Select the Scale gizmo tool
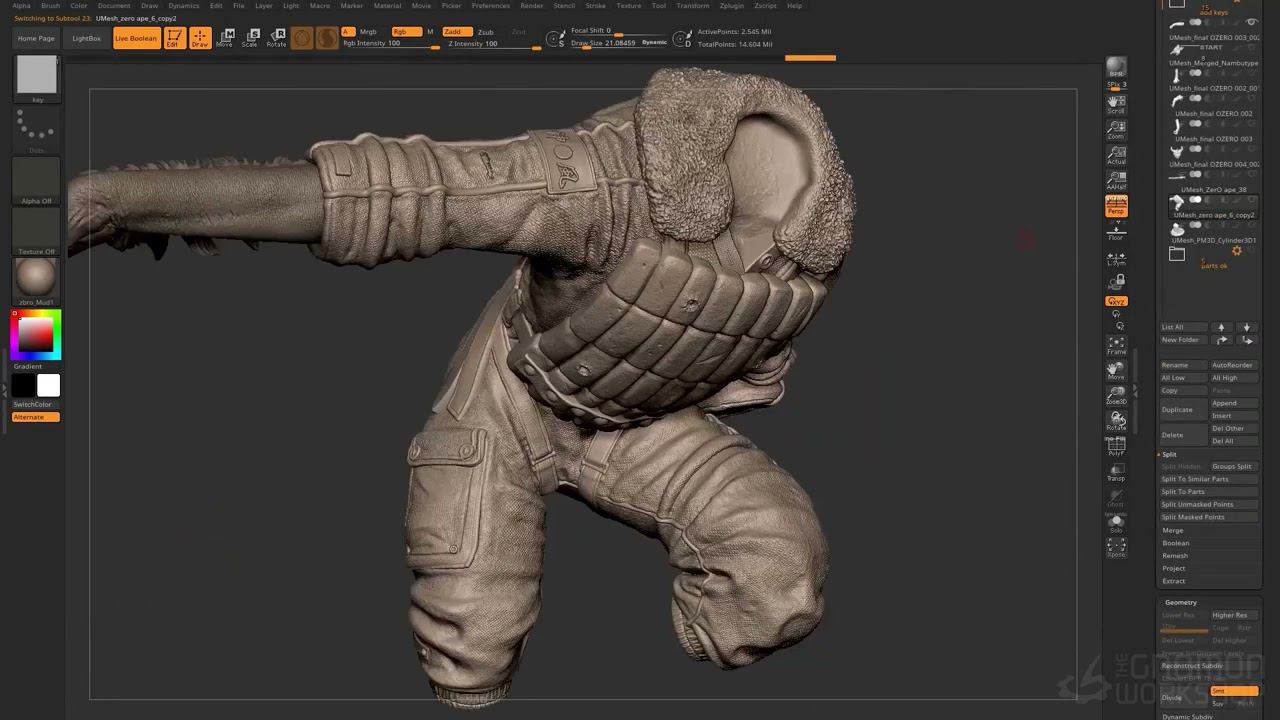The image size is (1280, 720). point(250,38)
